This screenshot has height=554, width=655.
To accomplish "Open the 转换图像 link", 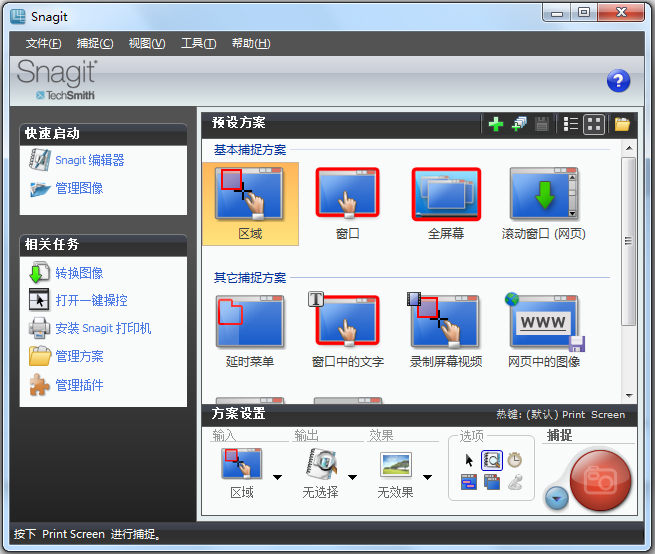I will (79, 273).
